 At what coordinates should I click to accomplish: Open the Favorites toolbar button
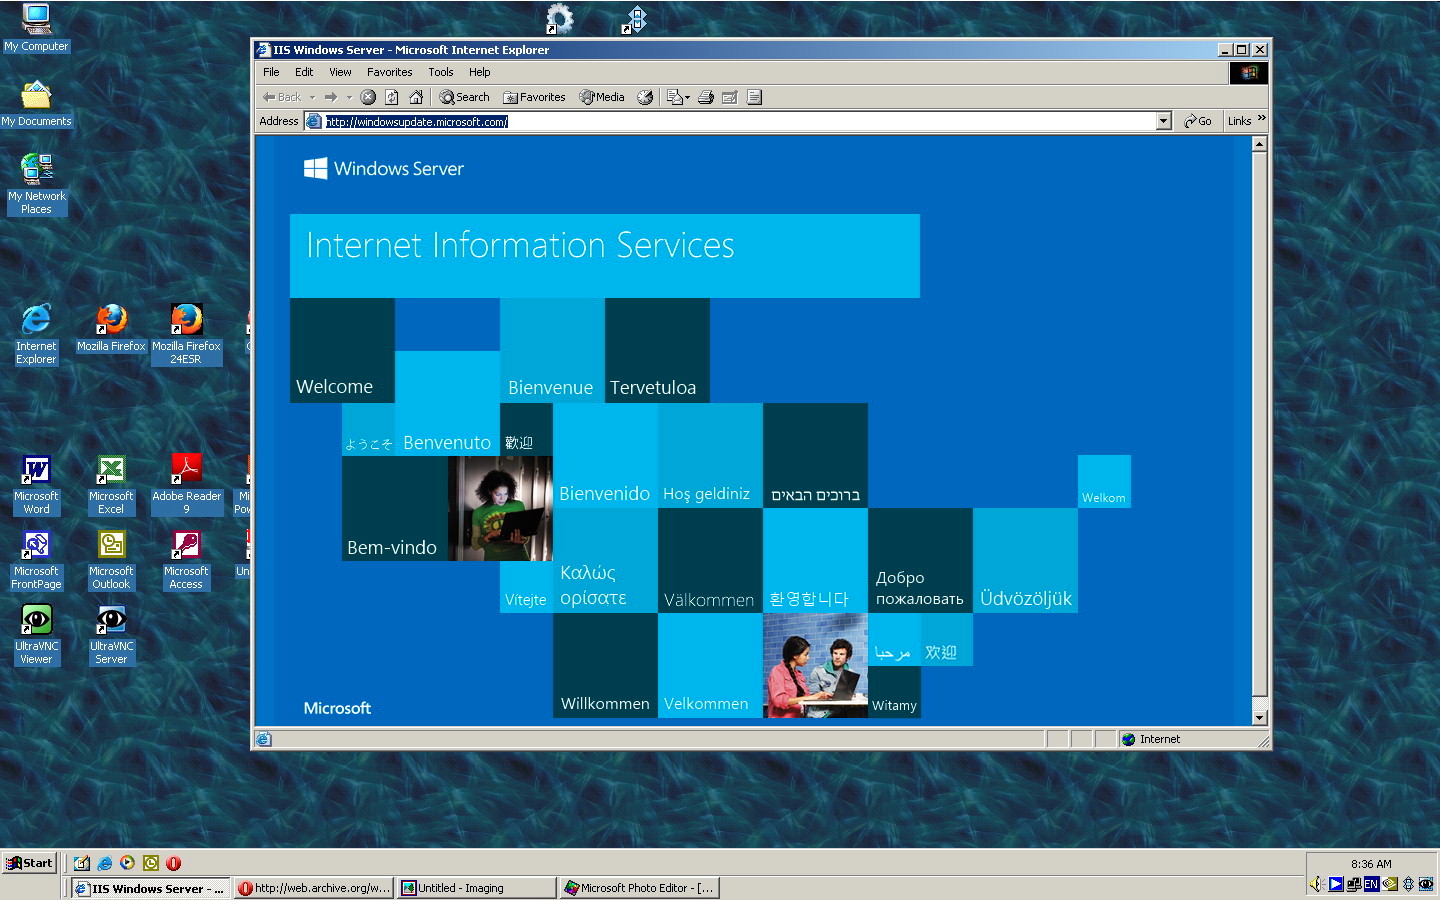click(x=535, y=97)
